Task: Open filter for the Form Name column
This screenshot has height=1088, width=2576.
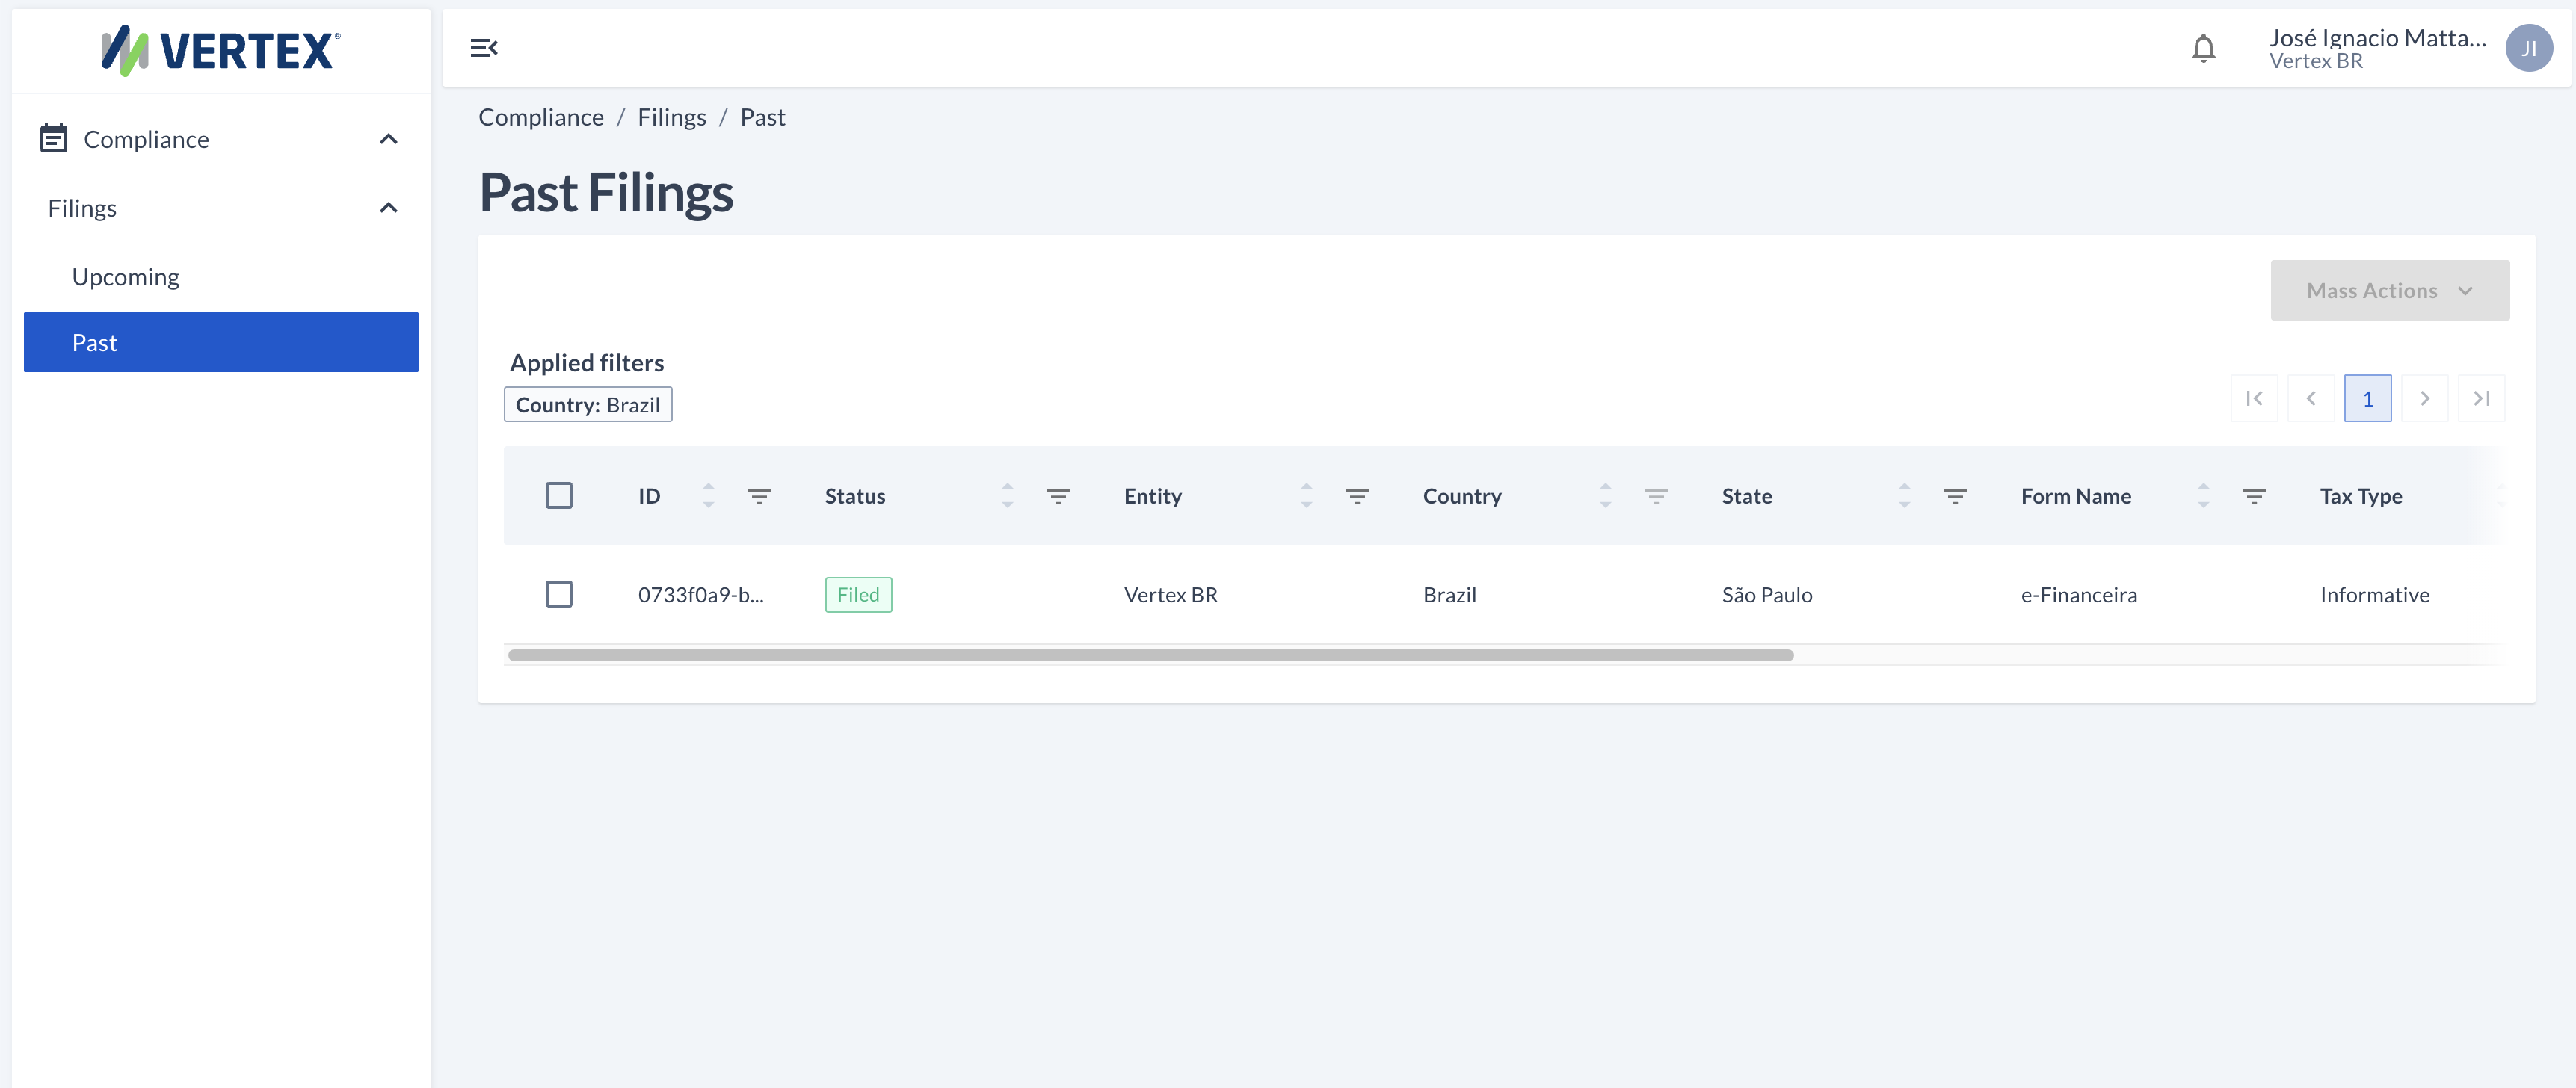Action: 2254,496
